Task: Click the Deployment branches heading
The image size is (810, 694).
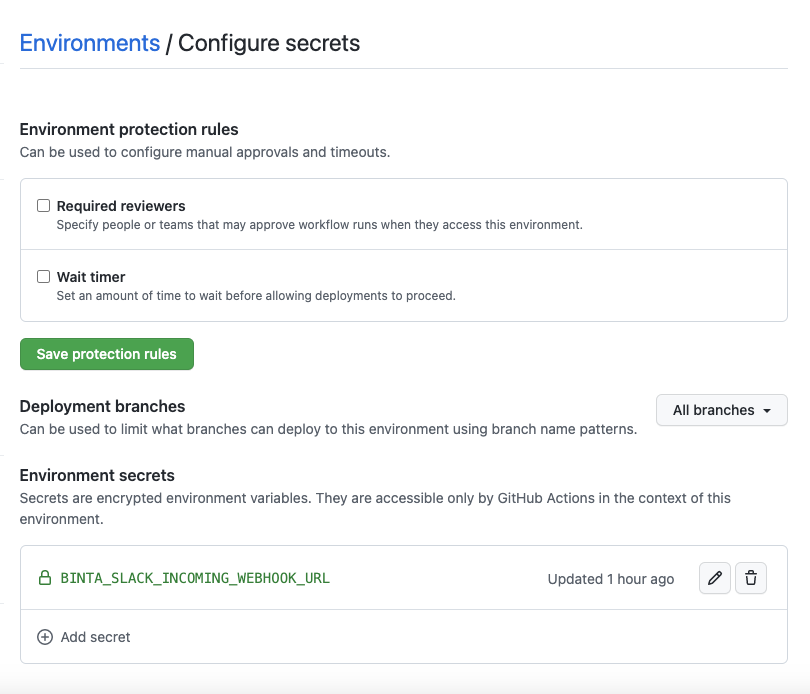Action: 102,406
